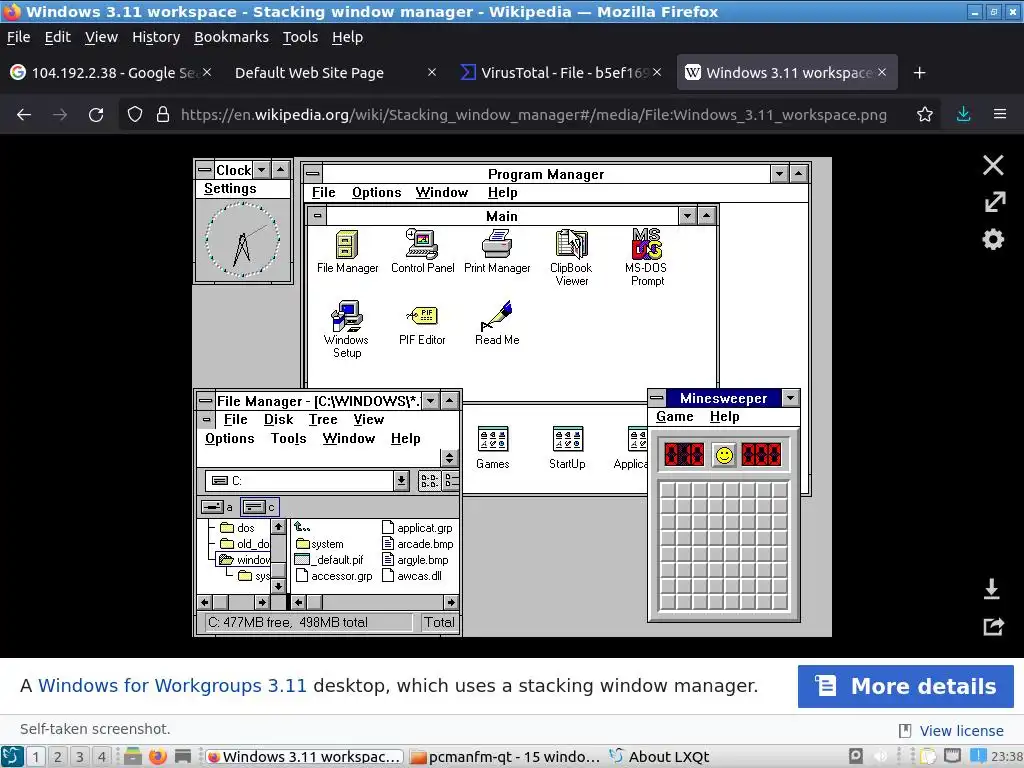Click the show desktop panel icon
Viewport: 1024px width, 768px height.
[183, 756]
